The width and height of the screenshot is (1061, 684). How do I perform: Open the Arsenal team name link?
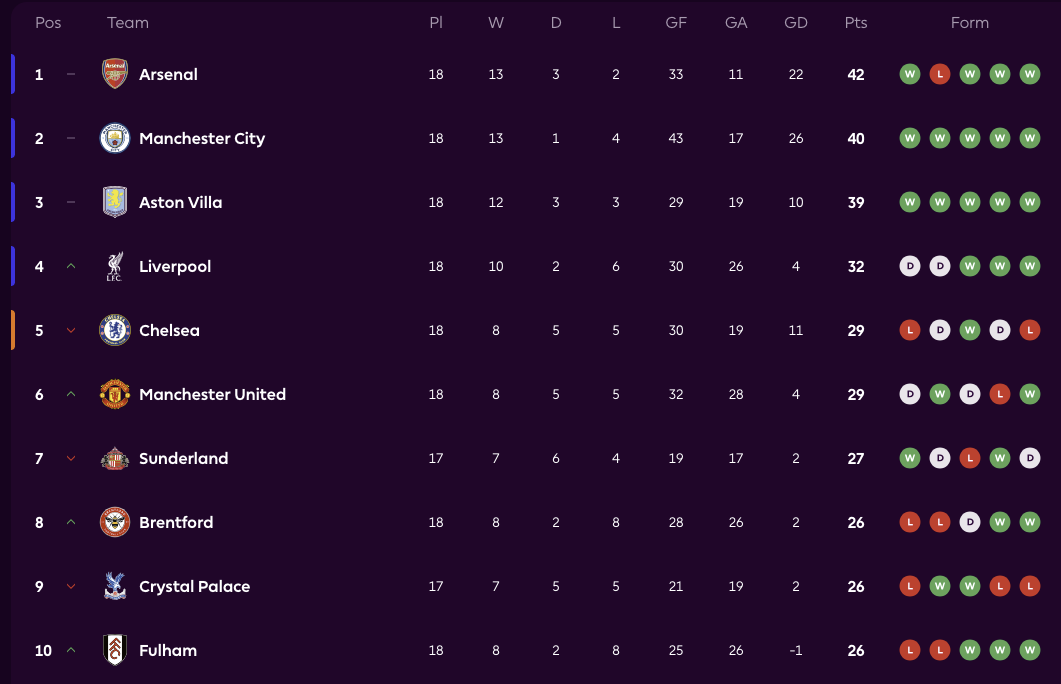(x=168, y=74)
